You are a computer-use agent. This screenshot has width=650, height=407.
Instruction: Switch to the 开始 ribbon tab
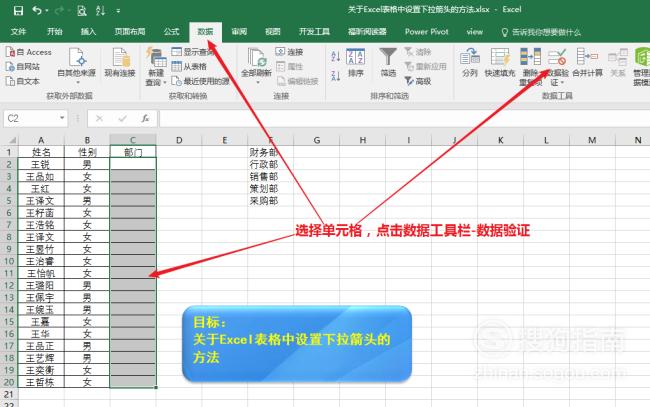point(55,31)
